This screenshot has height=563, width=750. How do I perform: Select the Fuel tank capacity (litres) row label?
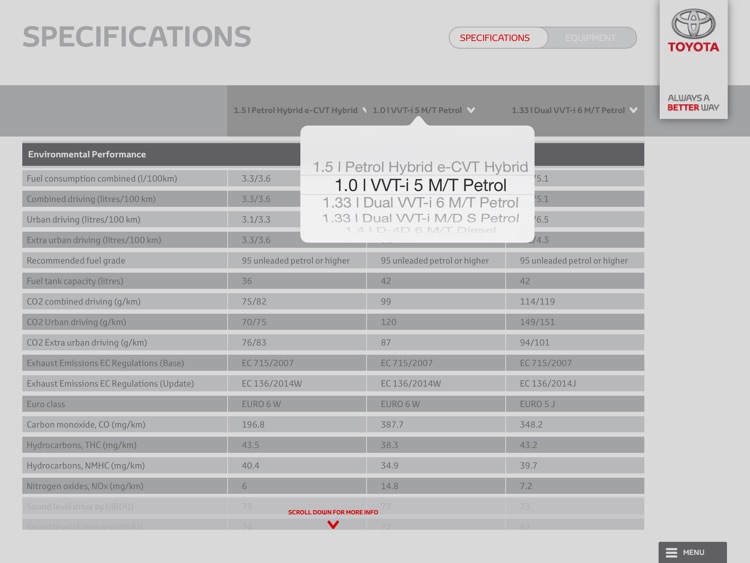pos(75,281)
